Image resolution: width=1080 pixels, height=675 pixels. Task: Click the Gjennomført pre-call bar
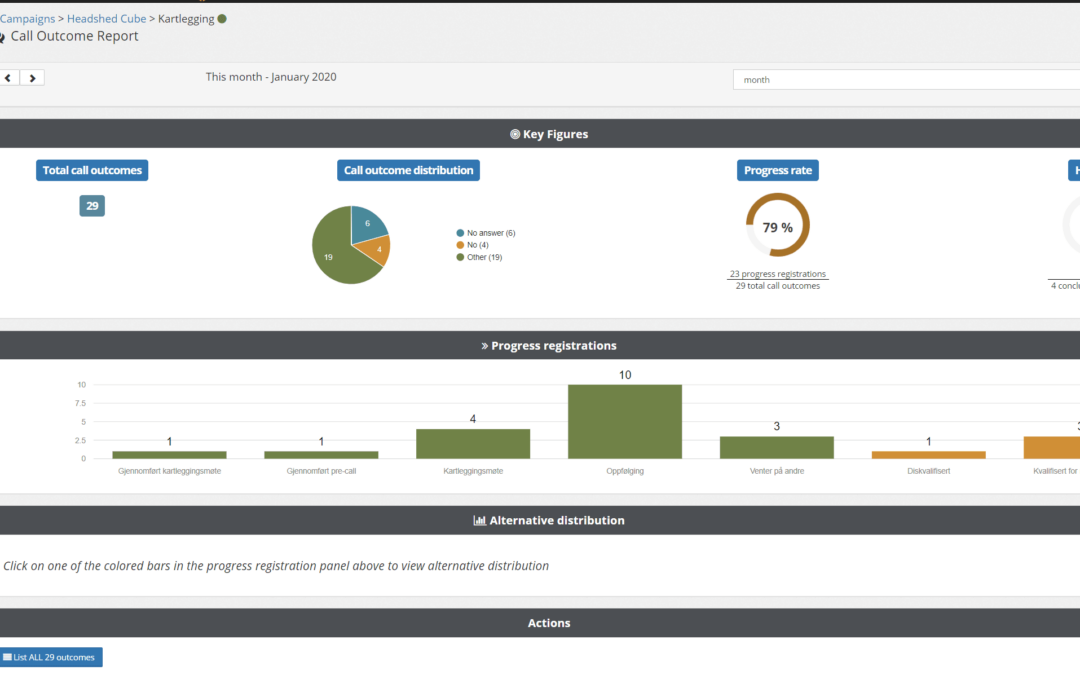pos(321,455)
